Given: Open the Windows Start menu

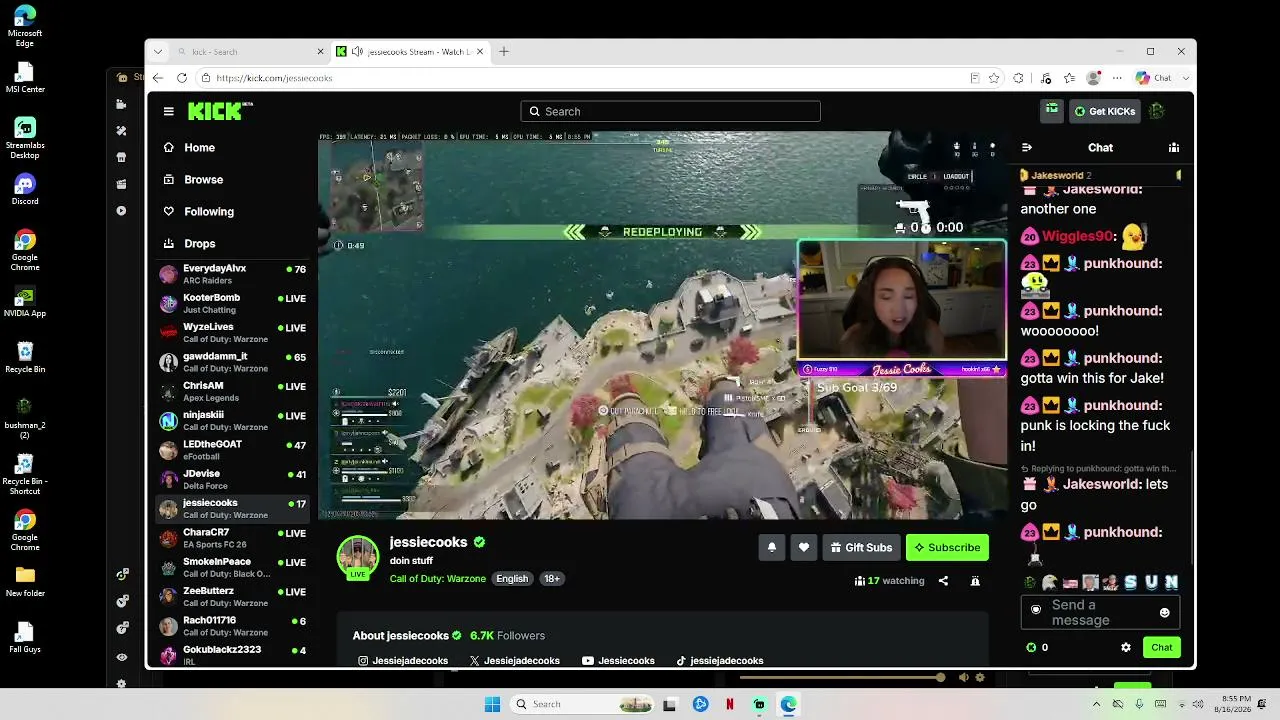Looking at the screenshot, I should point(492,704).
